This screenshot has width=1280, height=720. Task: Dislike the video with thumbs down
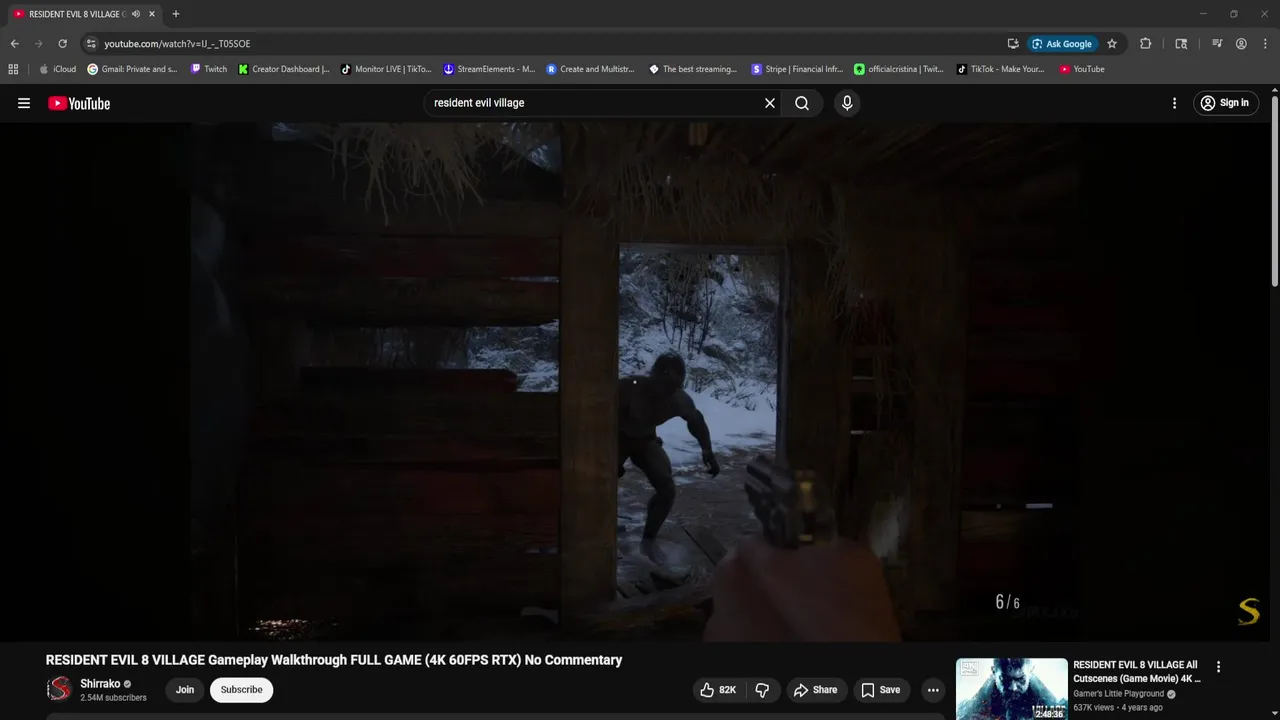click(x=762, y=690)
